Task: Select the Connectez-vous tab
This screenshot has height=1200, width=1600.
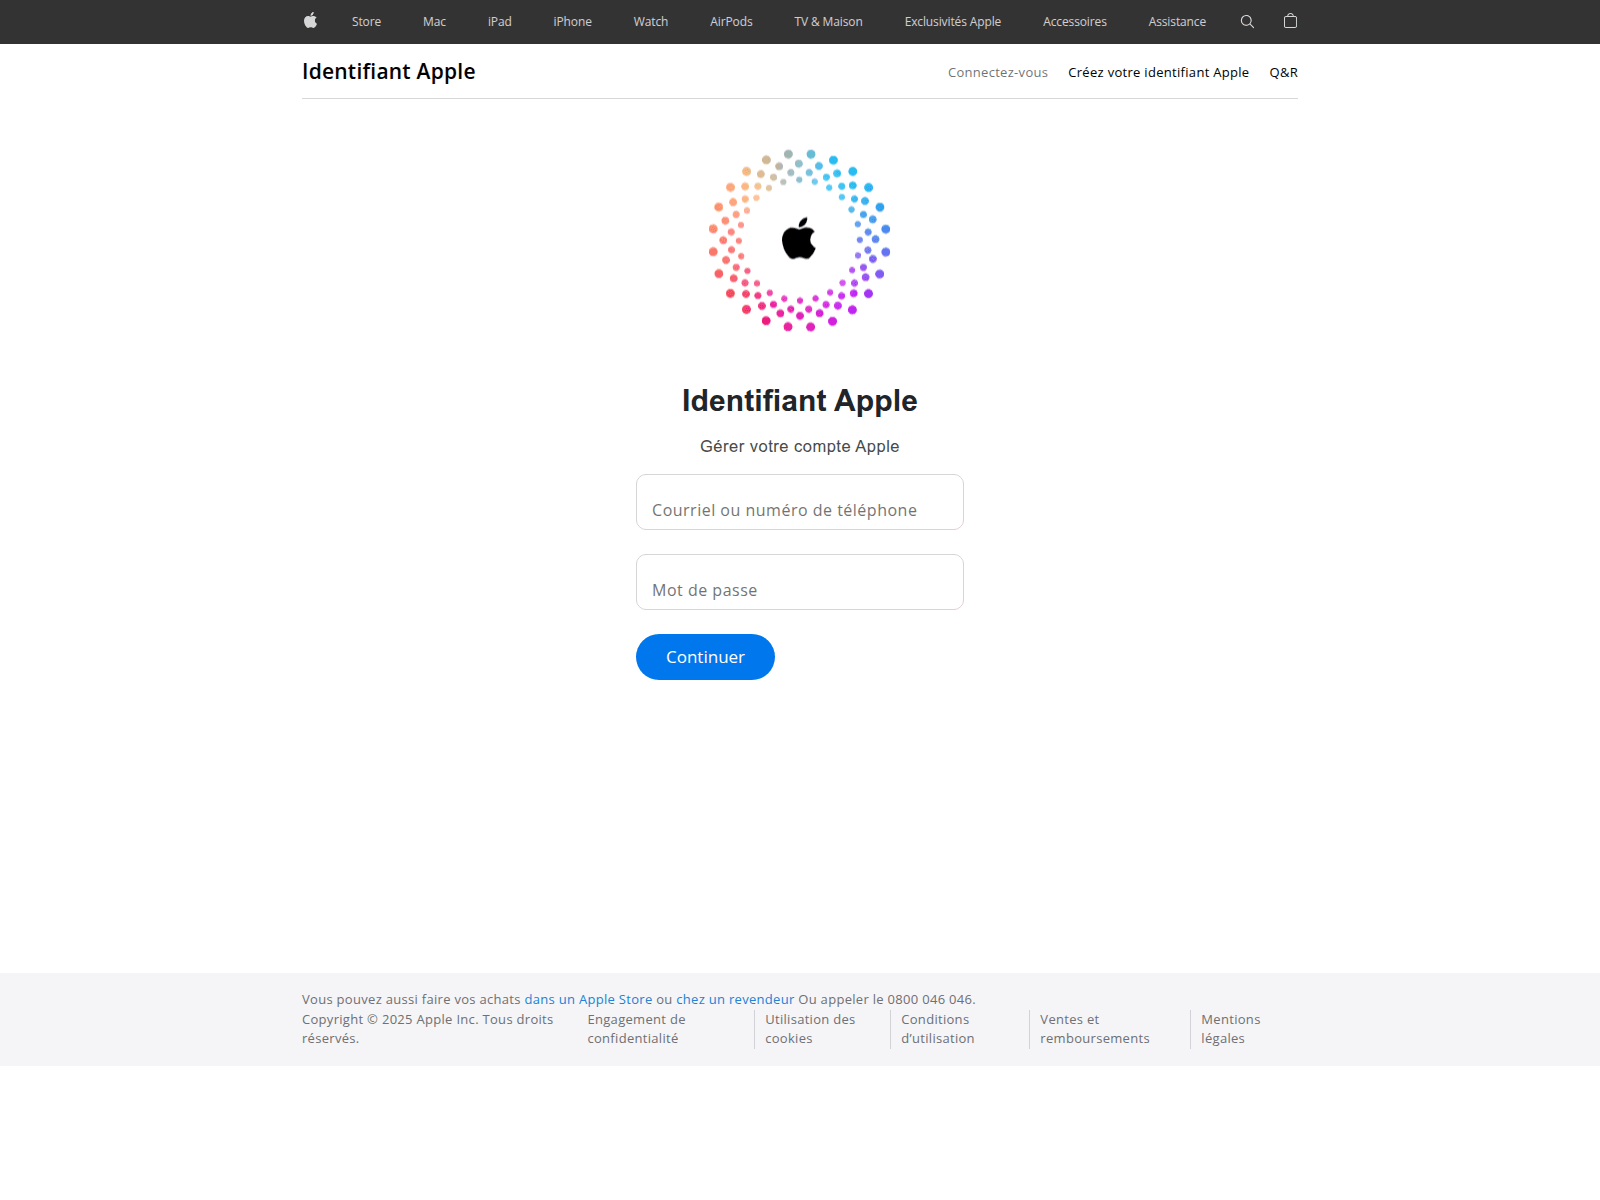Action: pos(998,73)
